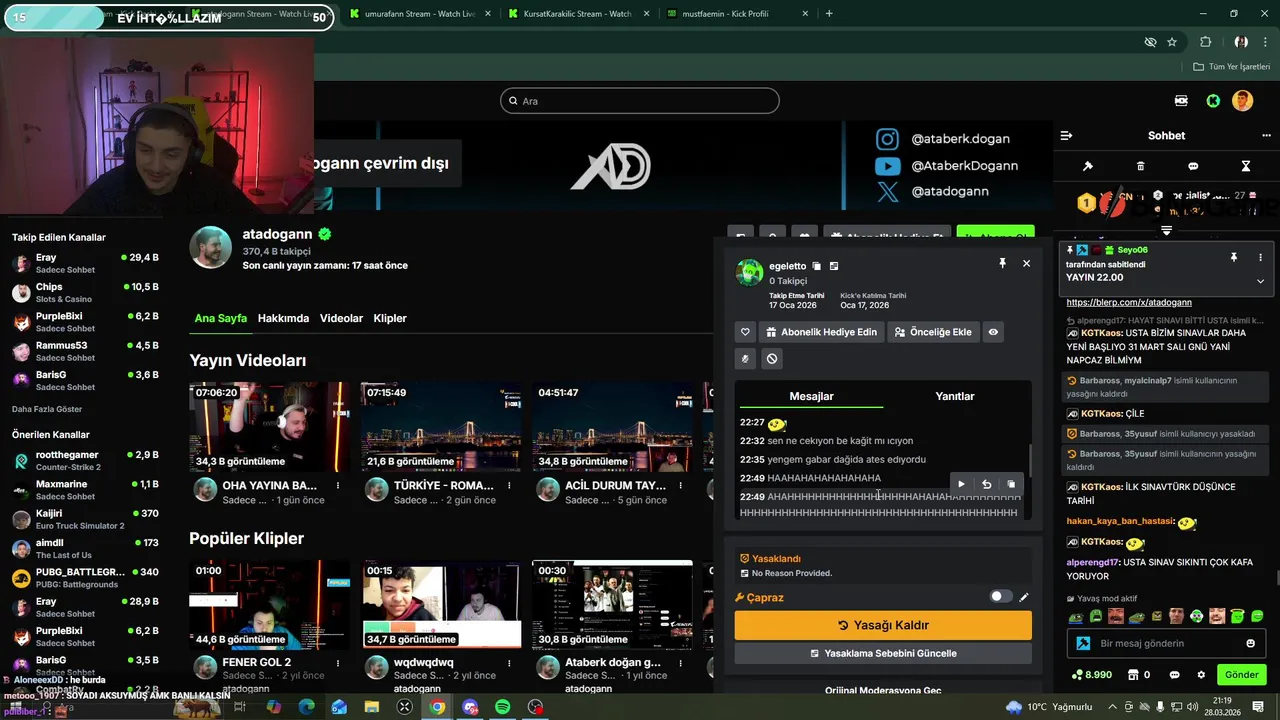Click the moderation hammer icon in chat toolbar
The width and height of the screenshot is (1280, 720).
tap(1088, 166)
